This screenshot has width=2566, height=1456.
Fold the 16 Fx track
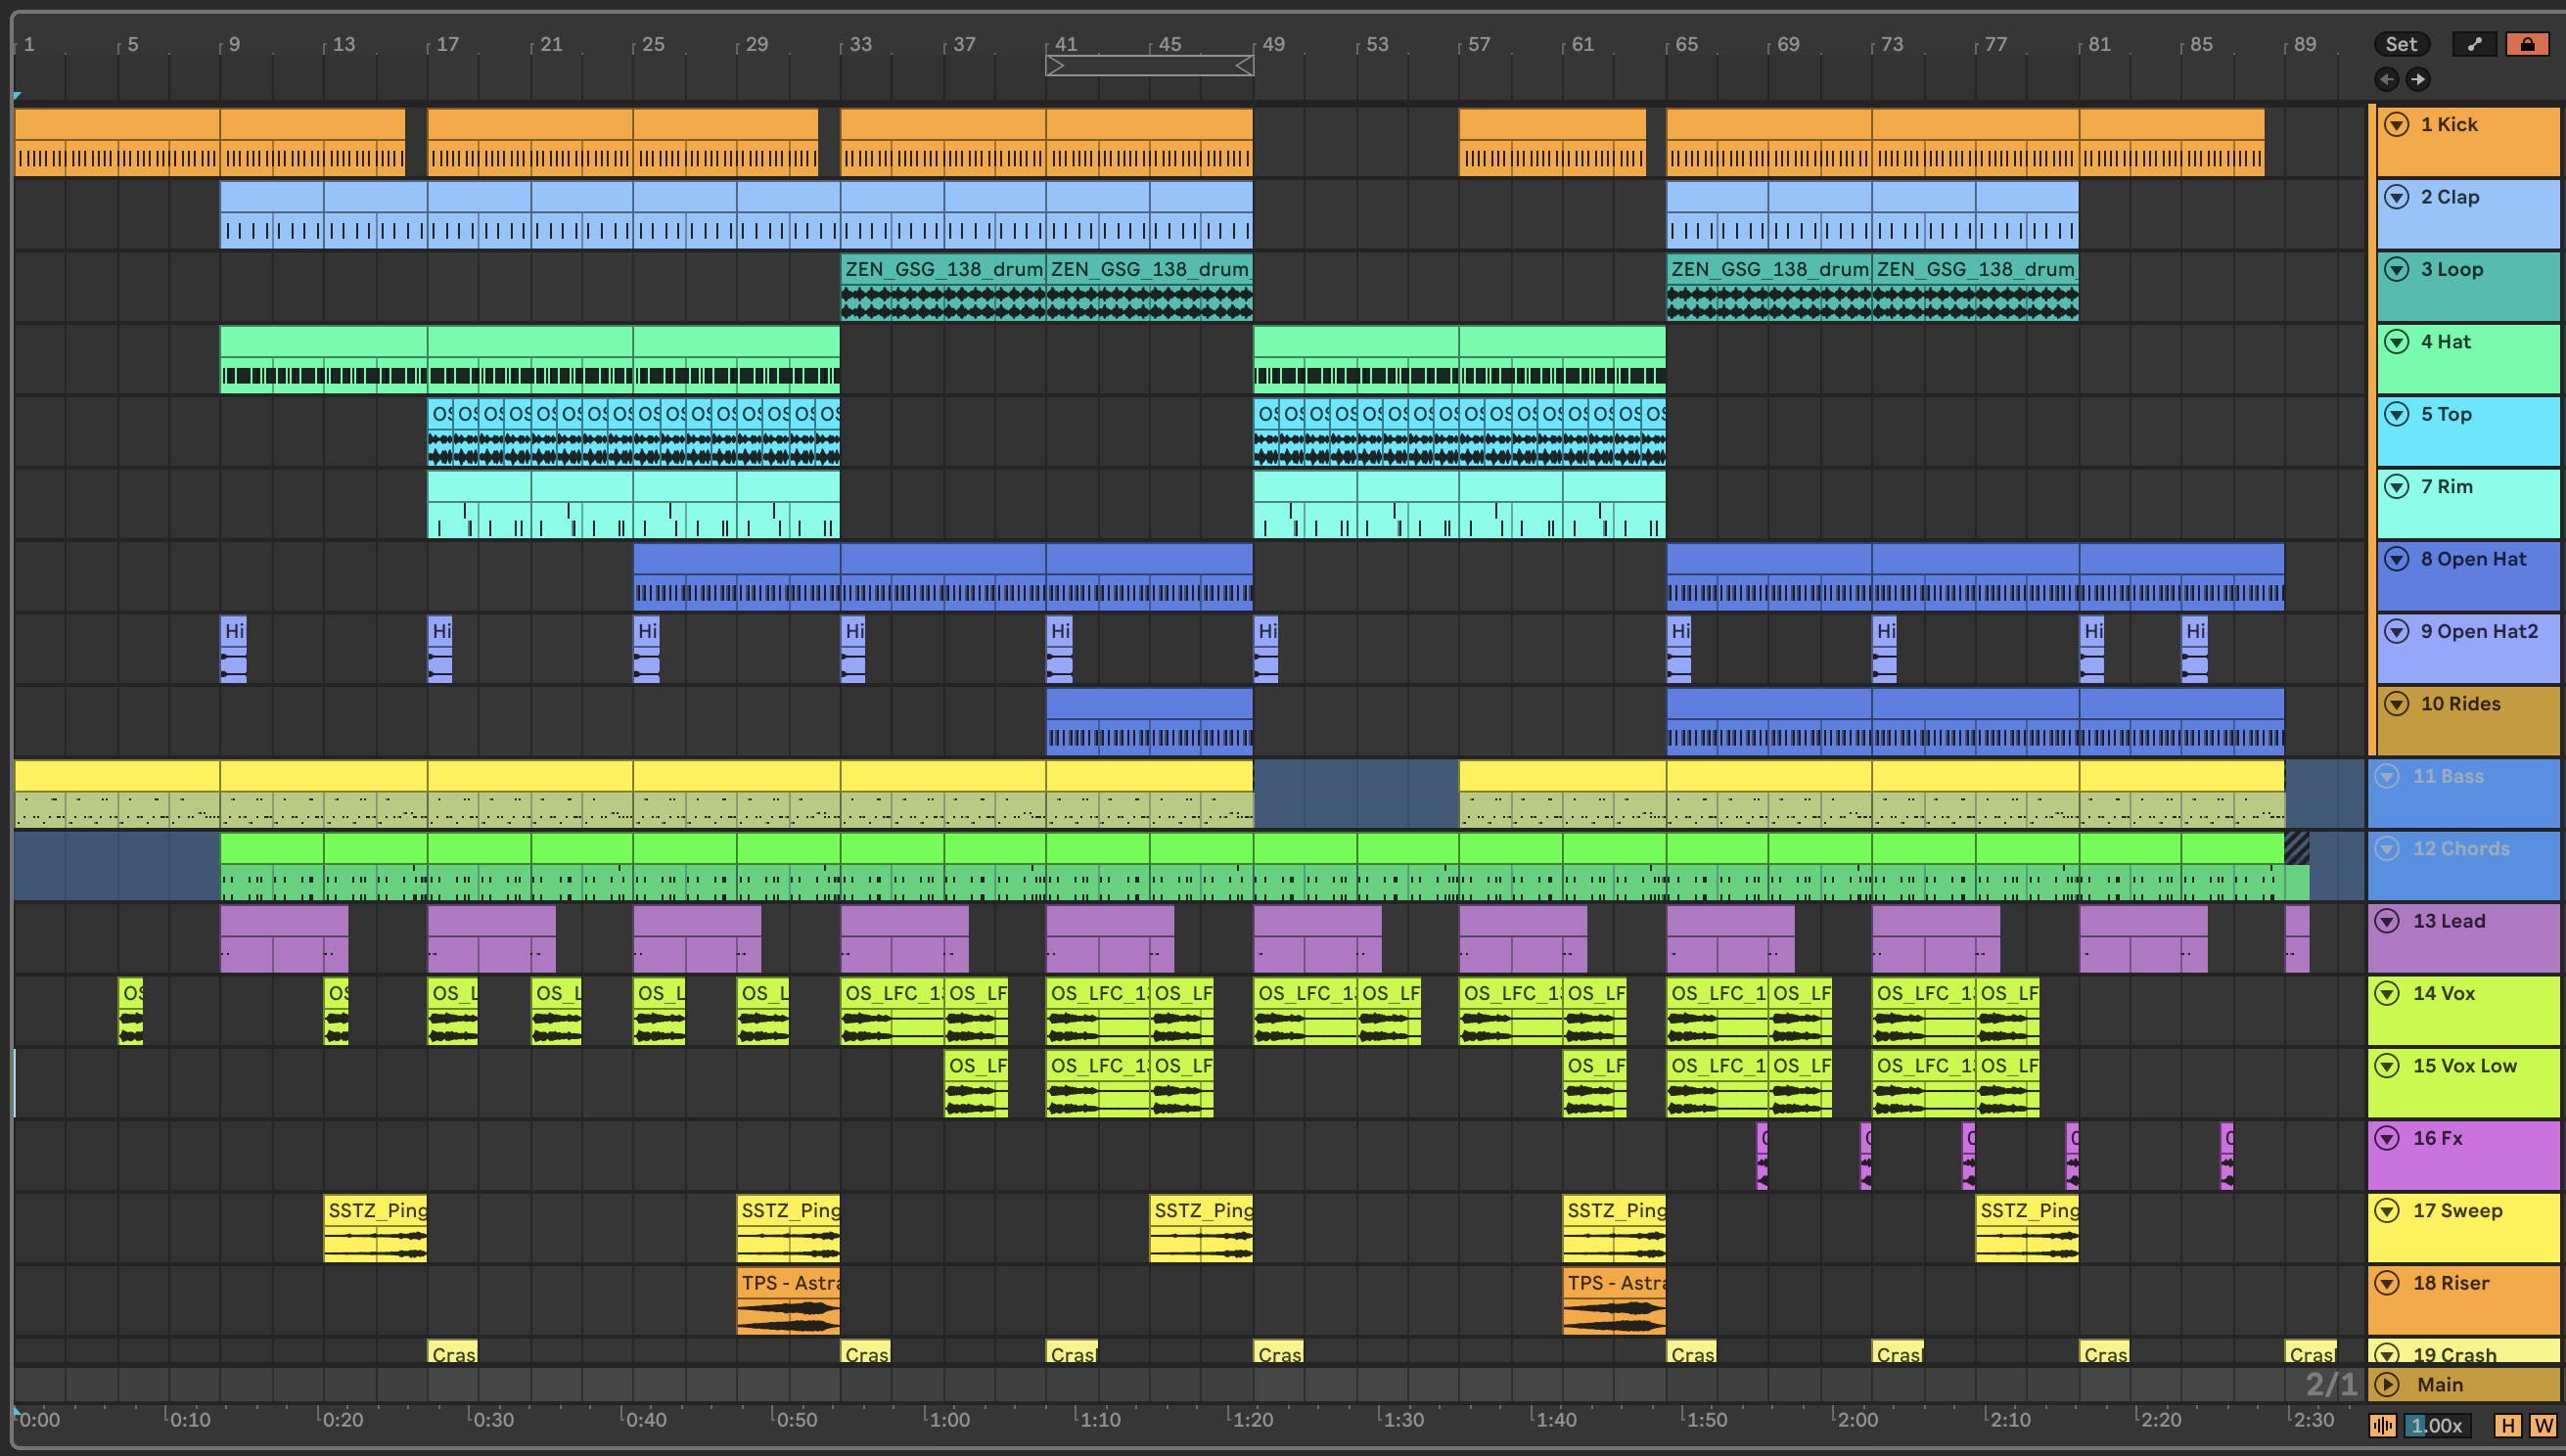tap(2387, 1138)
